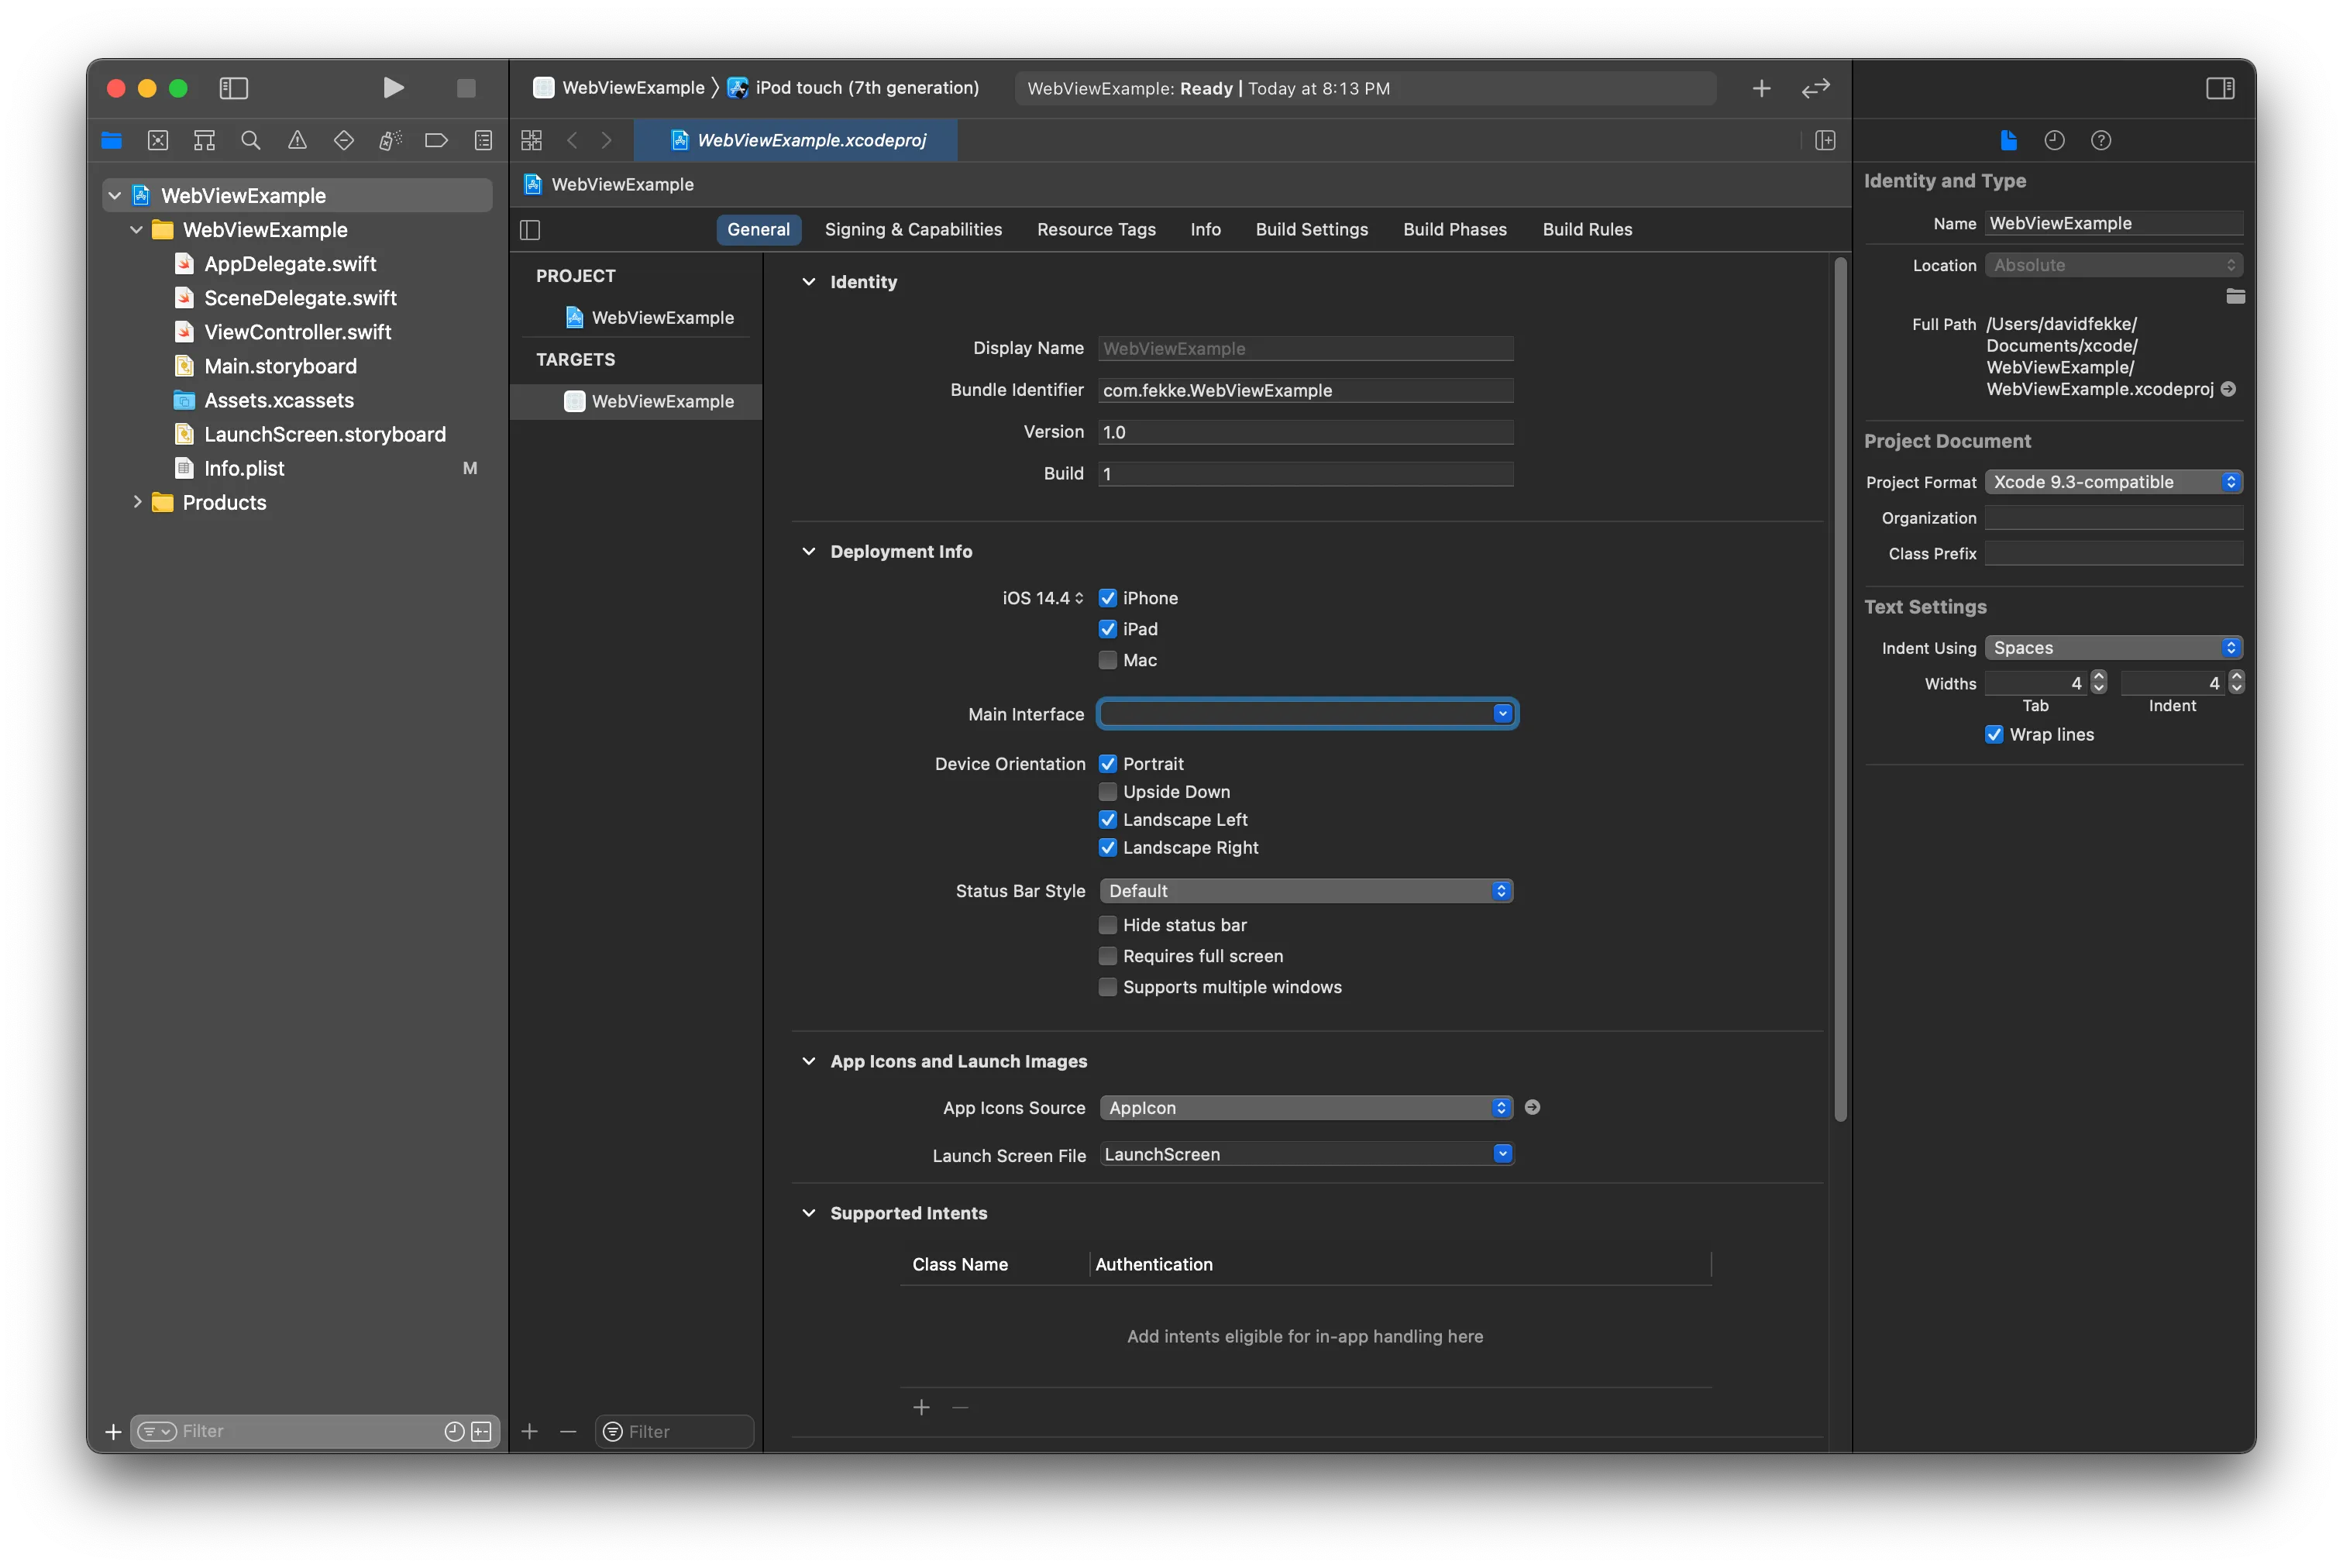
Task: Add an editor pane on the right
Action: tap(1825, 140)
